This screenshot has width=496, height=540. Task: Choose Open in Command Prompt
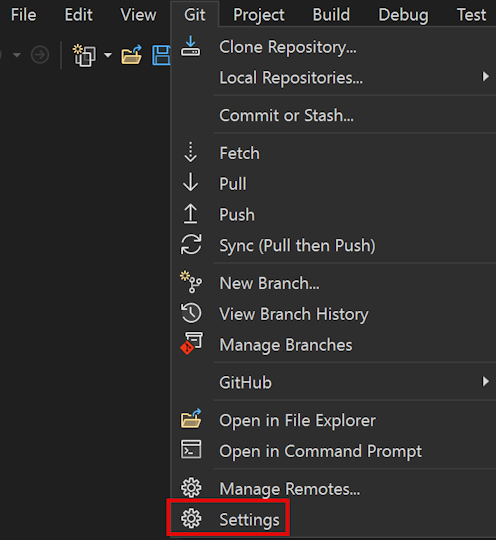click(320, 451)
